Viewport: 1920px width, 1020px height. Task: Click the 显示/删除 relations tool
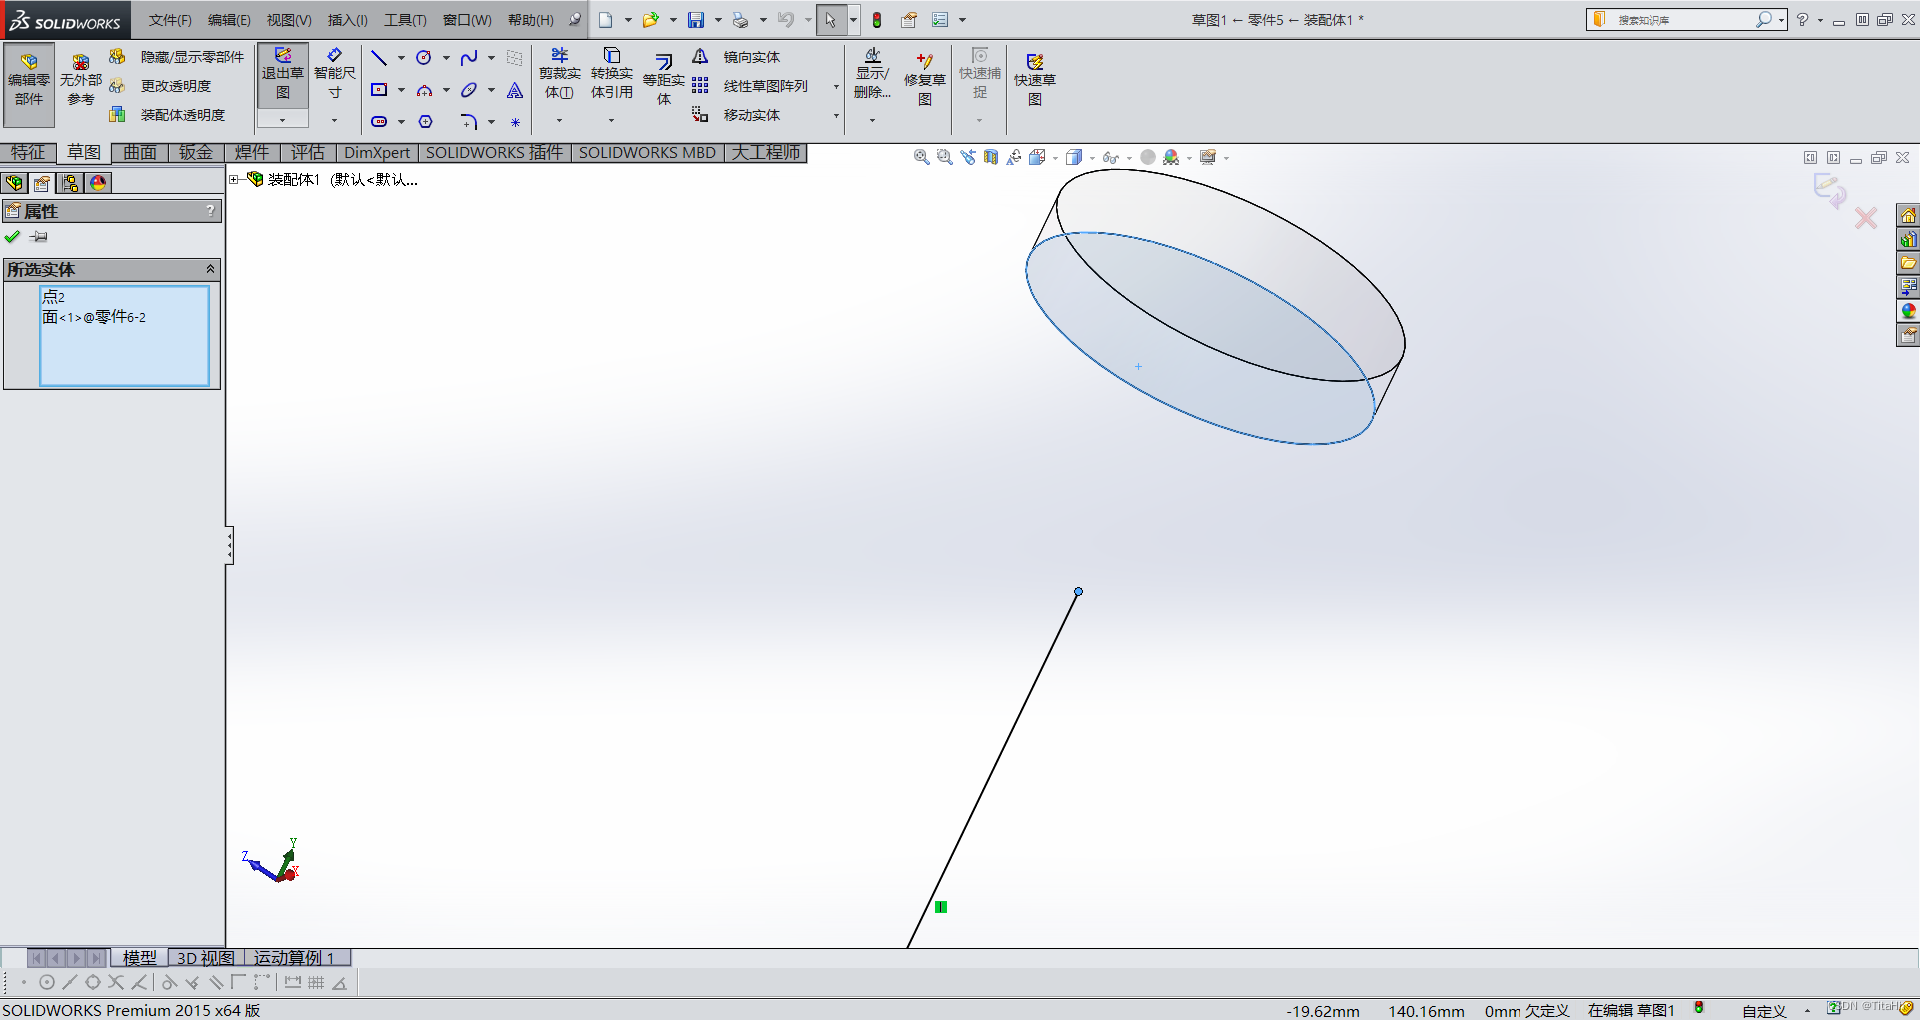pyautogui.click(x=872, y=74)
